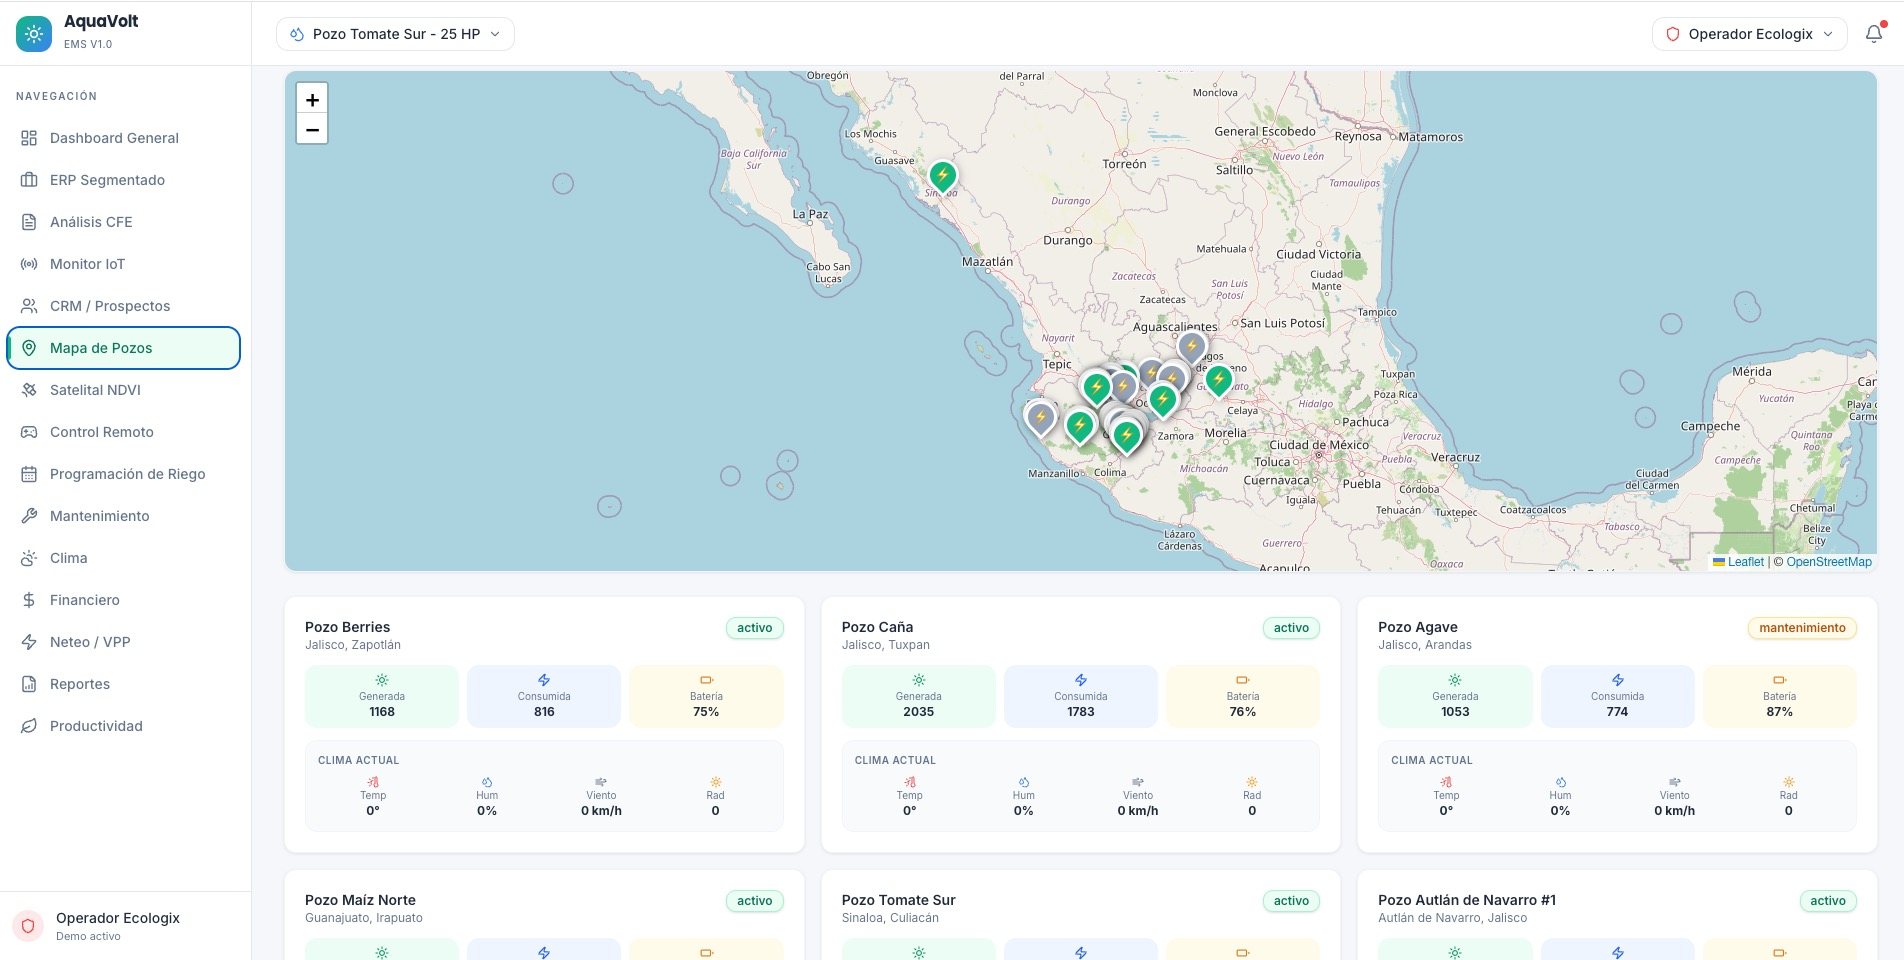The image size is (1904, 960).
Task: Click the activo badge on Pozo Maíz Norte
Action: pos(755,901)
